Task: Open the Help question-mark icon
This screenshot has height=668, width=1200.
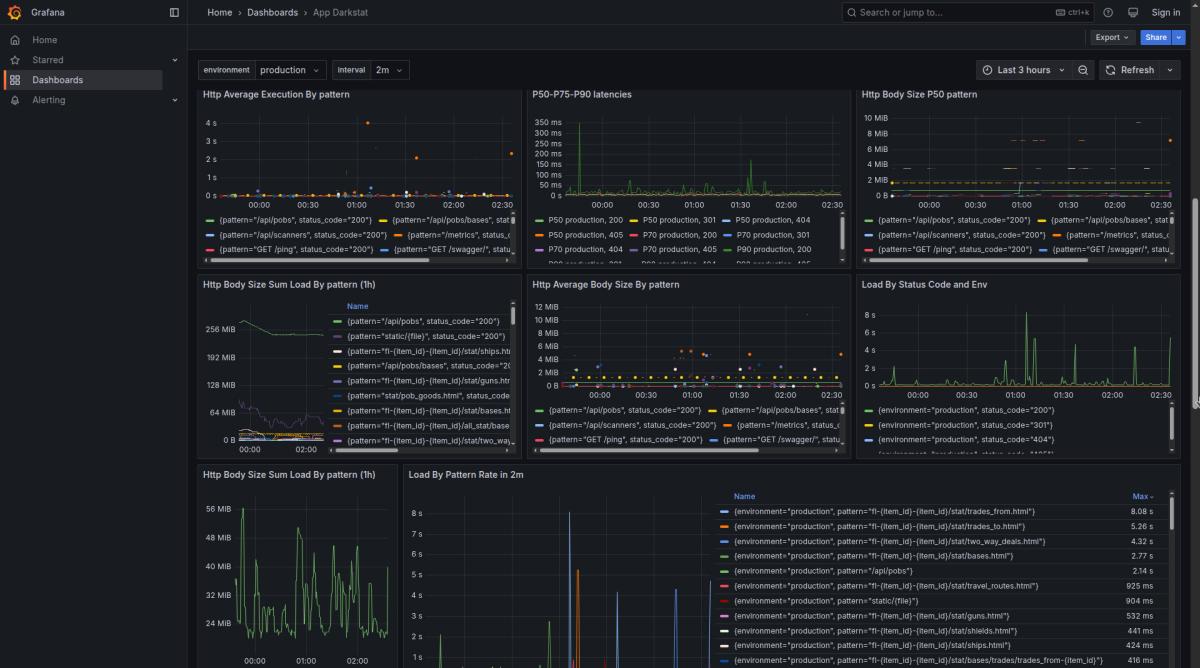Action: 1108,12
